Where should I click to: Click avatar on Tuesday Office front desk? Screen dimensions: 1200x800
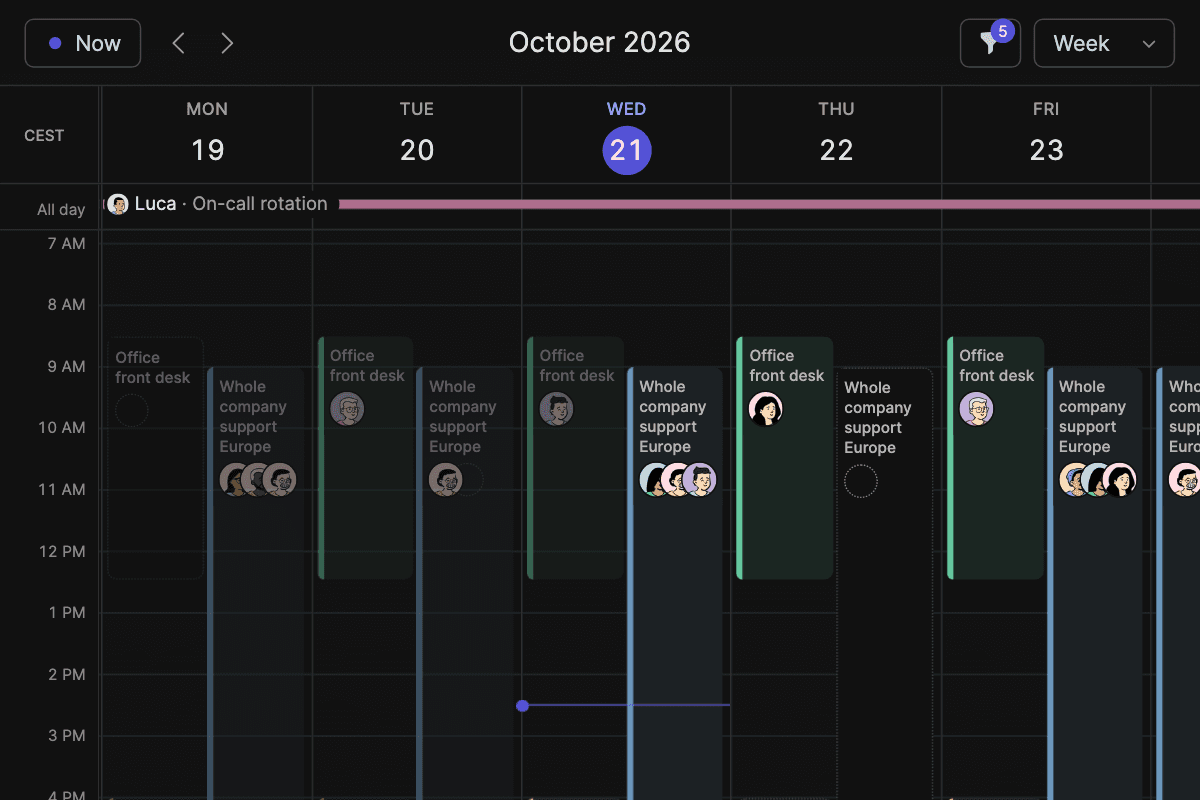[347, 408]
